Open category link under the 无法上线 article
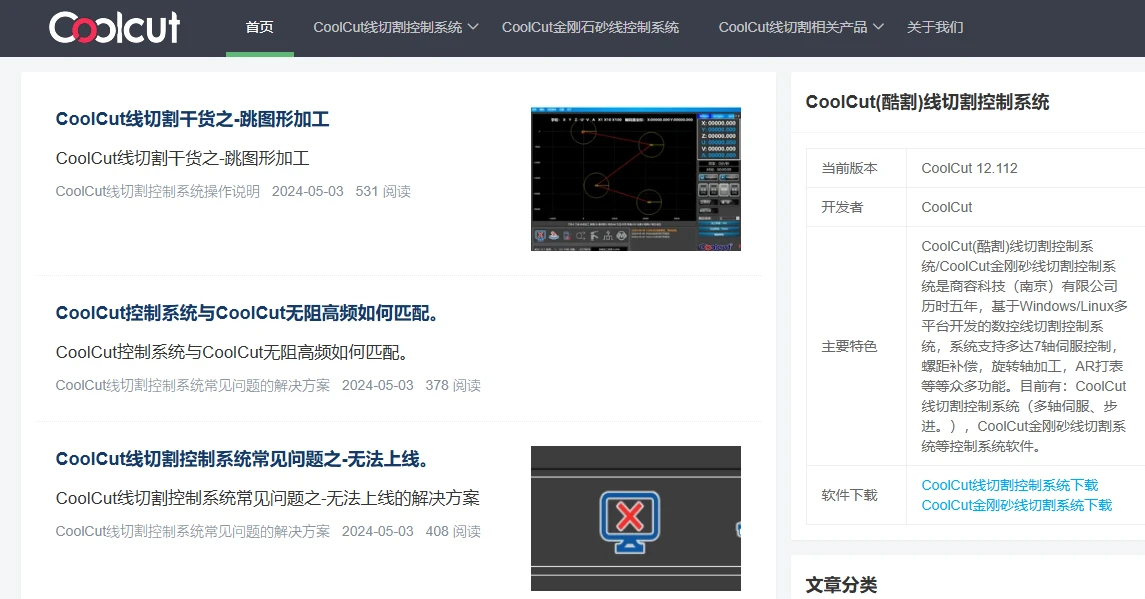 192,531
